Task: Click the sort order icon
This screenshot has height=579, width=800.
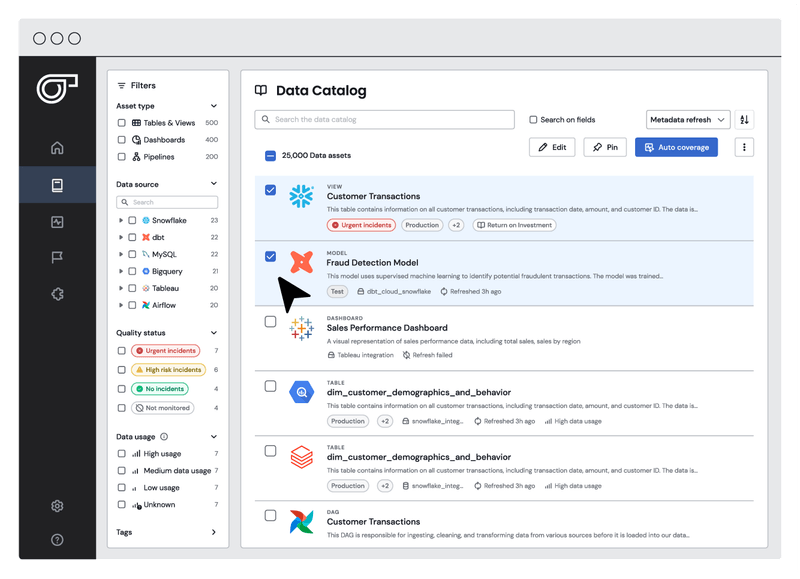Action: click(744, 120)
